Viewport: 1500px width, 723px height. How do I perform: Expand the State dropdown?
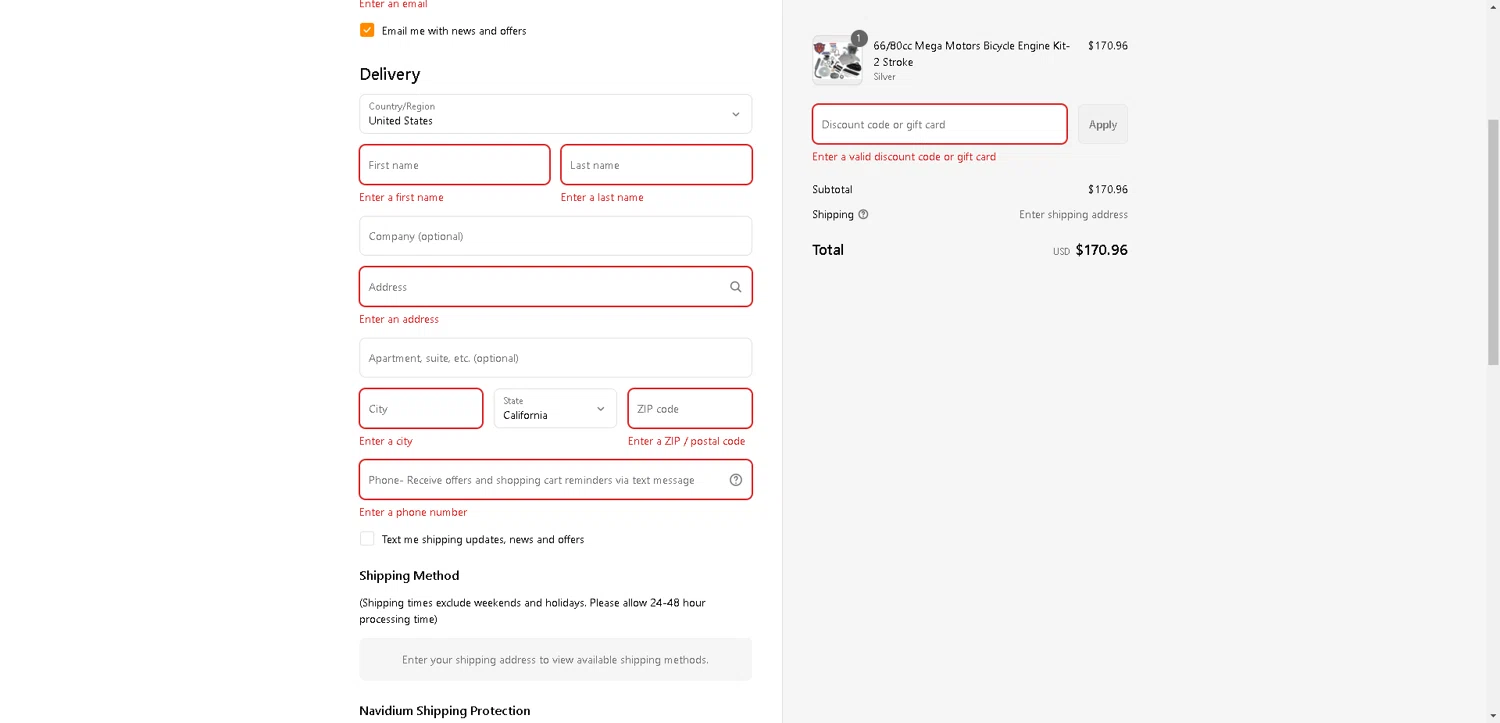tap(555, 409)
